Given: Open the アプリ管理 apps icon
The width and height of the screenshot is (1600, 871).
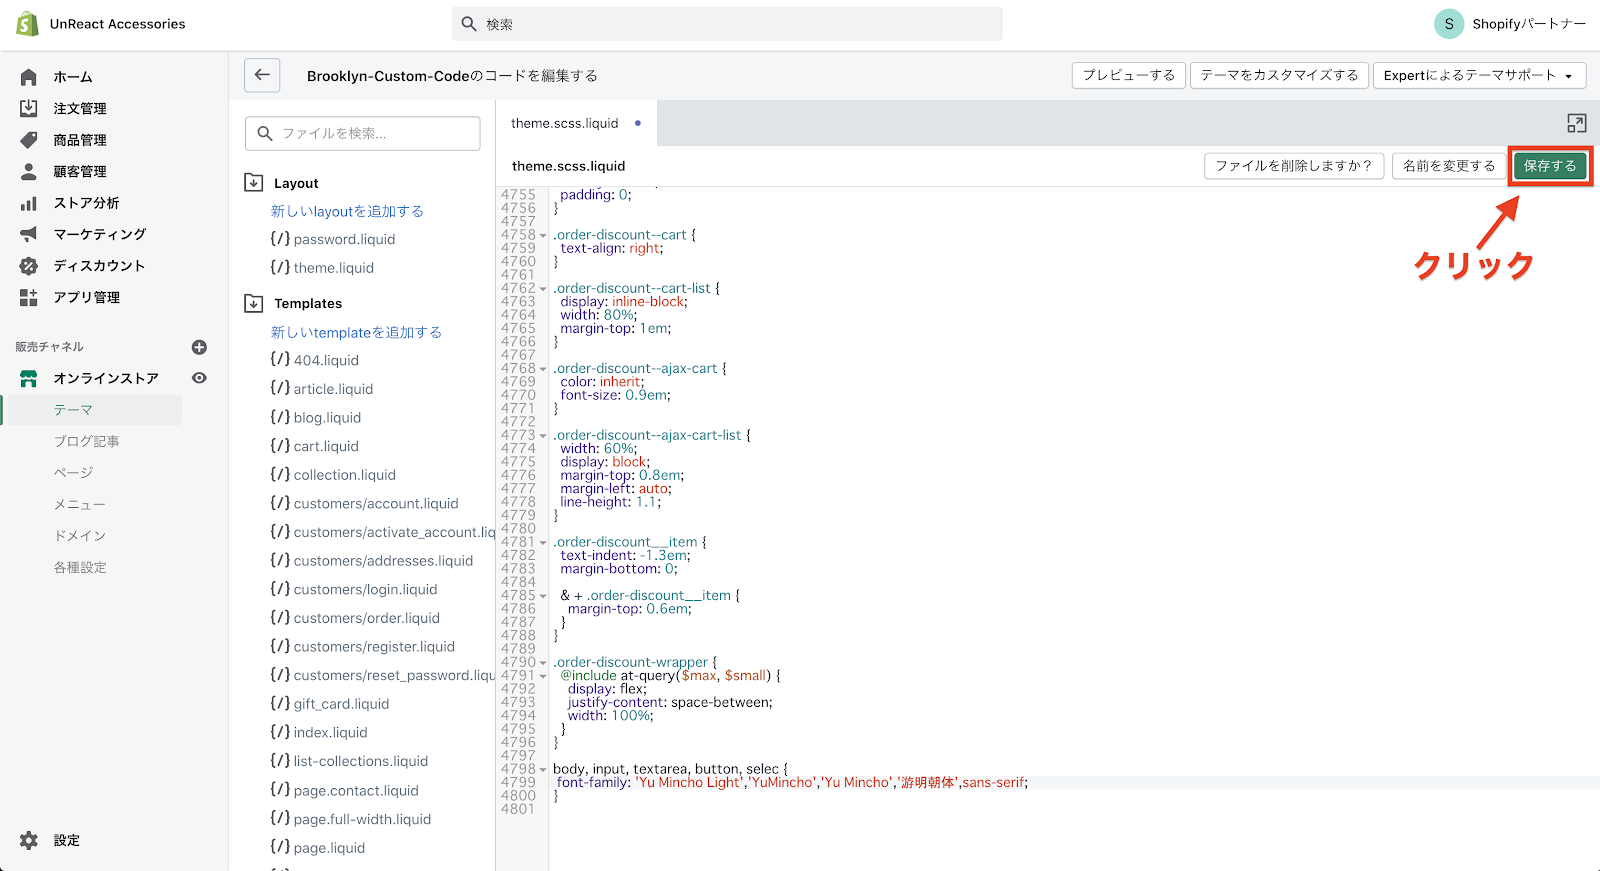Looking at the screenshot, I should click(29, 297).
